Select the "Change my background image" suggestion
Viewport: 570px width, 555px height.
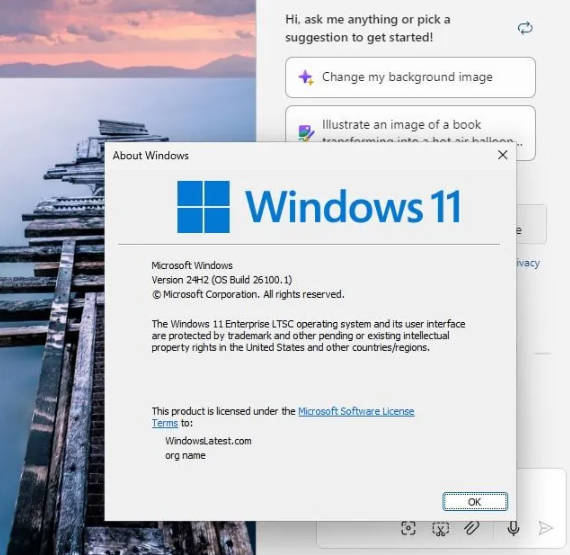click(410, 77)
